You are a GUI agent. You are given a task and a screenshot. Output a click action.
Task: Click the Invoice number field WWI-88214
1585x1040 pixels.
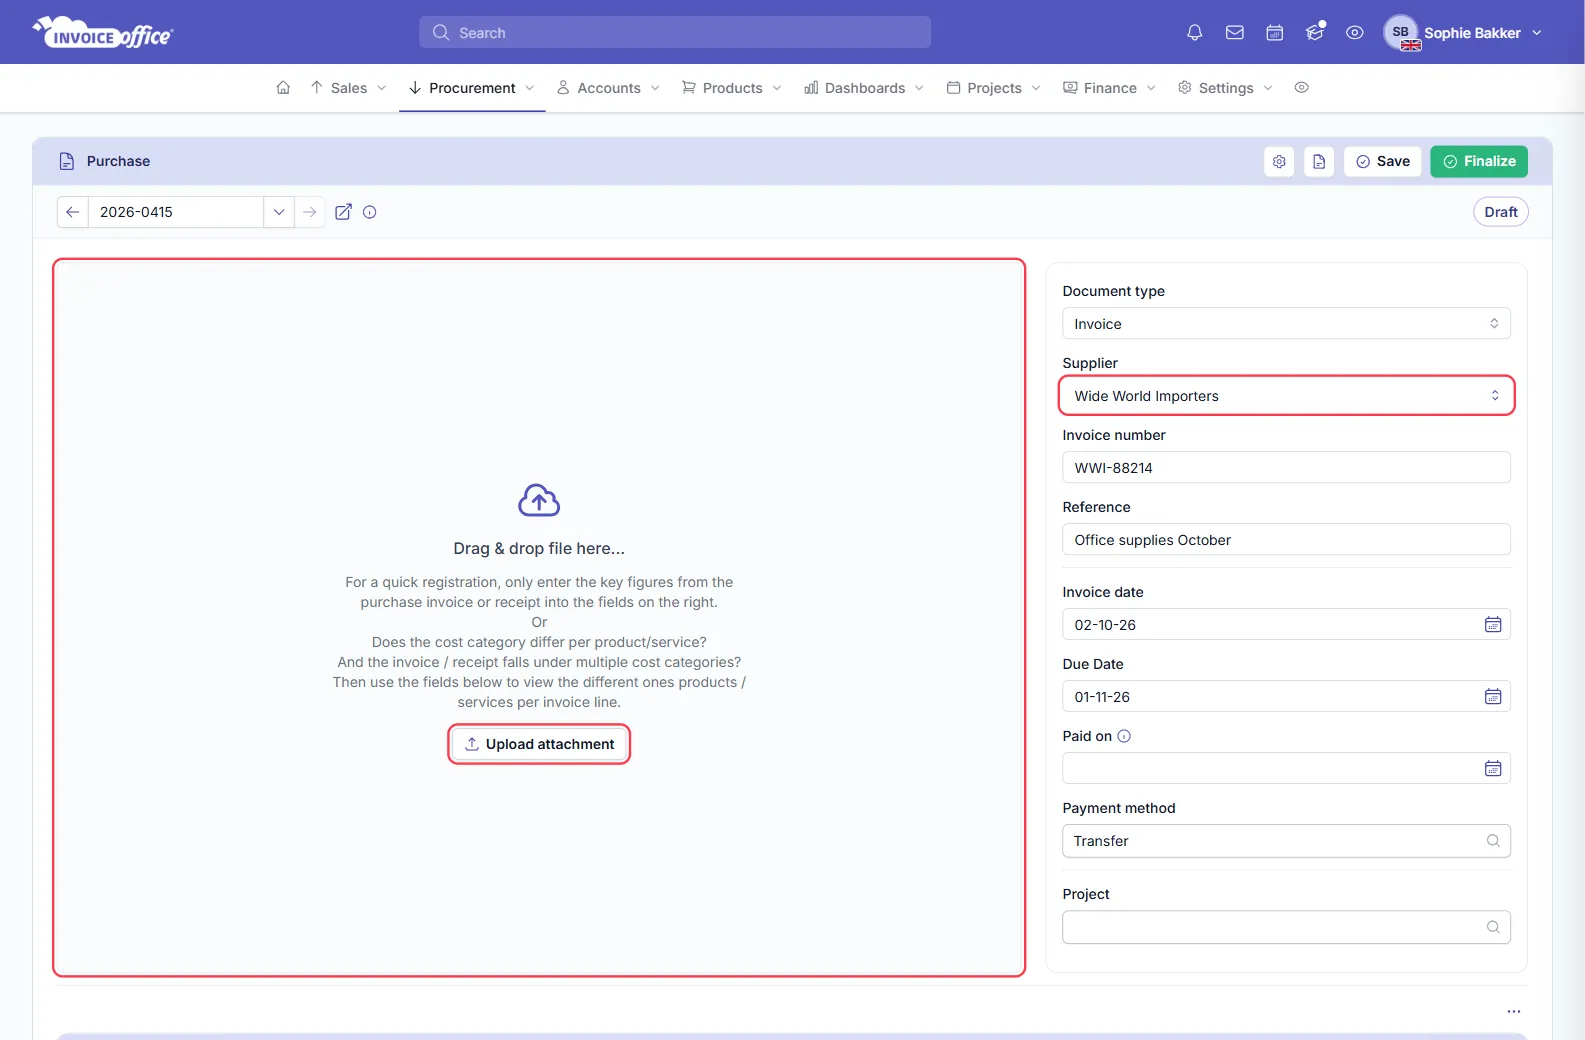coord(1286,468)
